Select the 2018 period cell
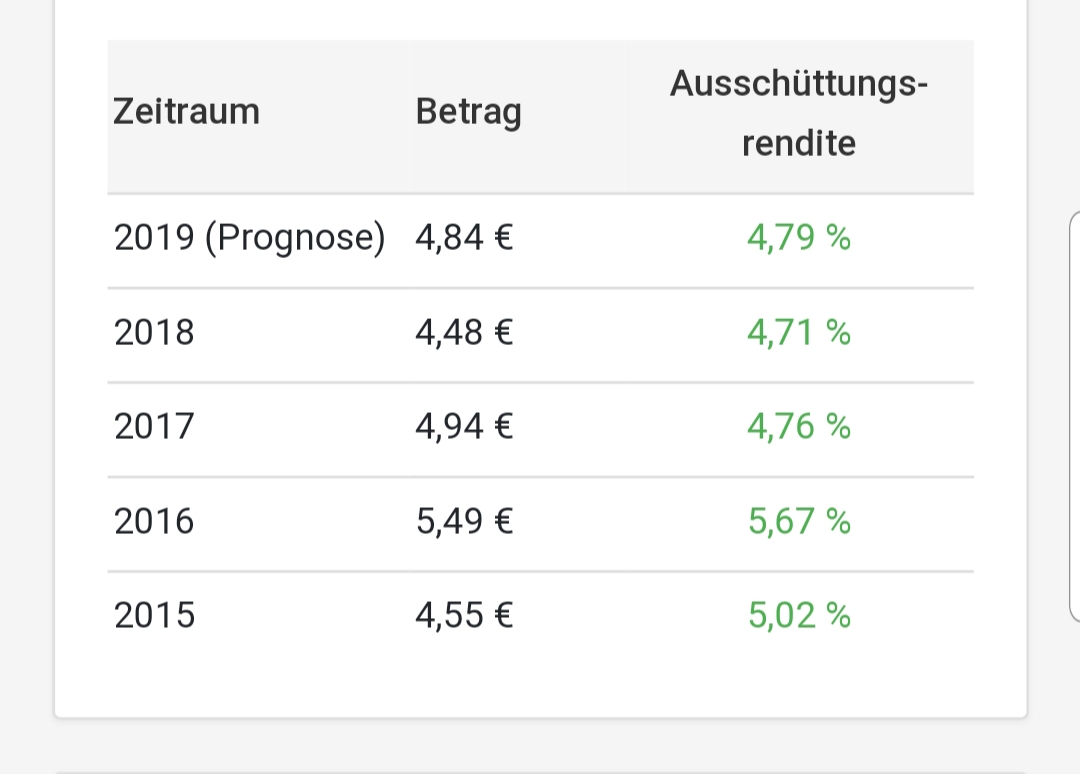The image size is (1080, 774). click(154, 332)
